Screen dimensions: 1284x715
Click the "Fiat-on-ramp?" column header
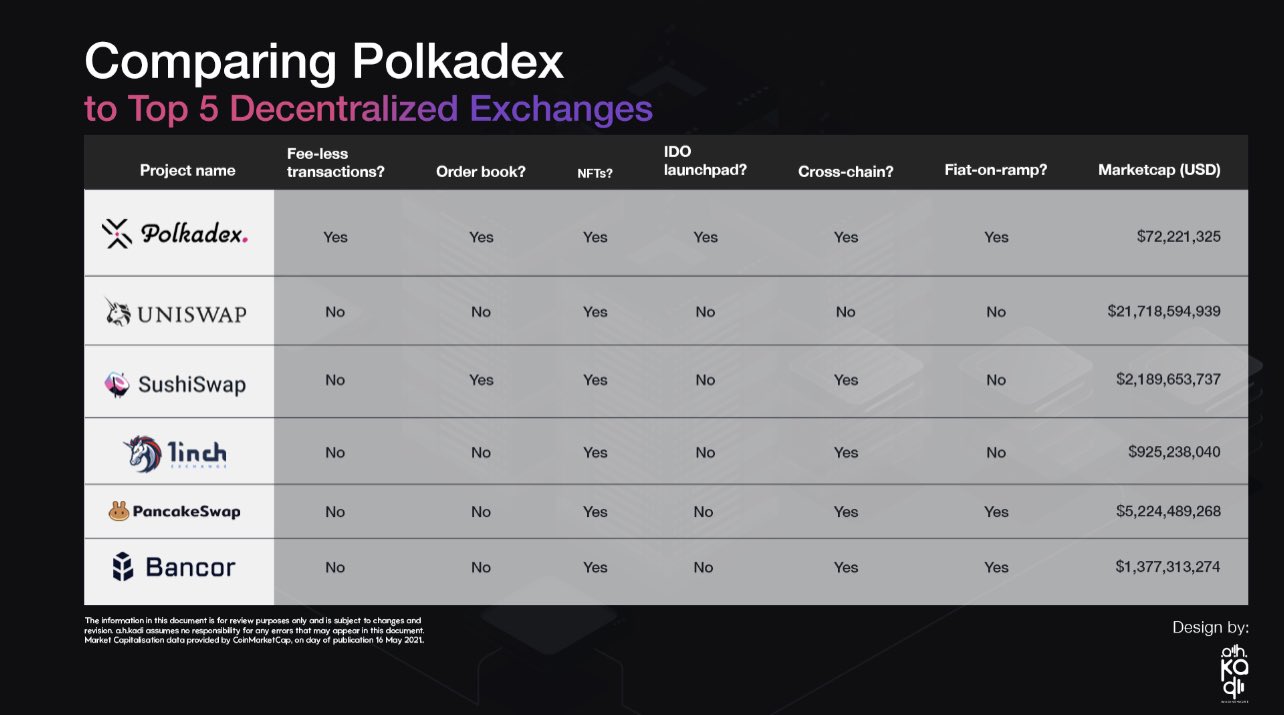(x=995, y=170)
